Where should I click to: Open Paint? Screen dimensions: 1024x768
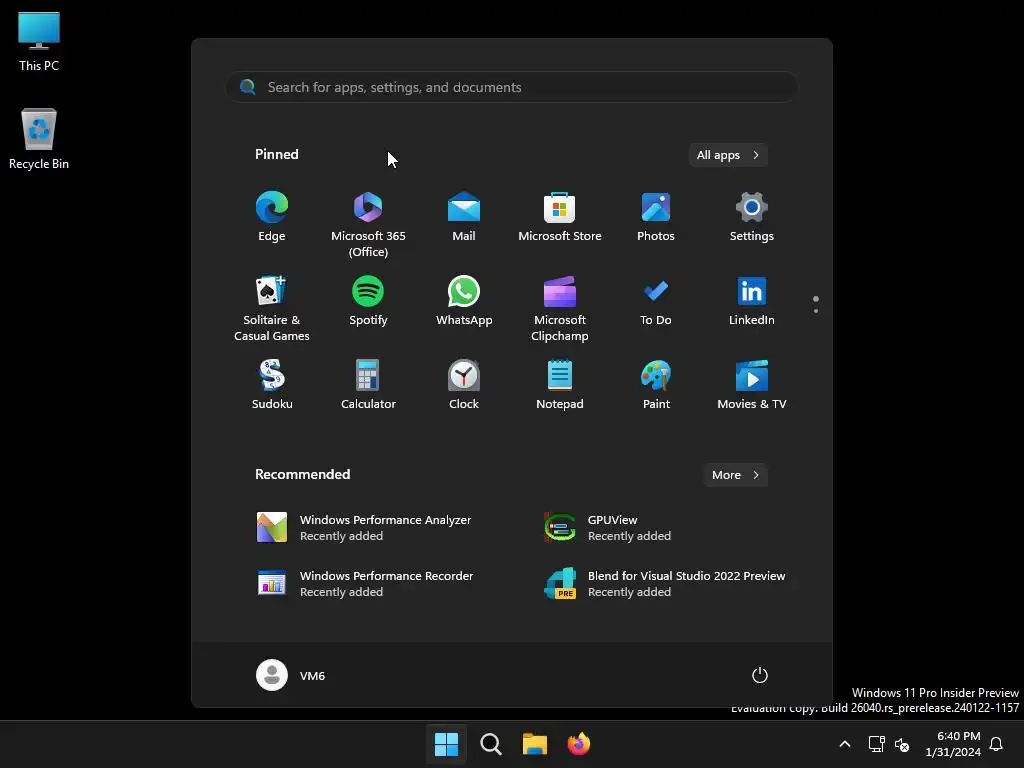656,385
